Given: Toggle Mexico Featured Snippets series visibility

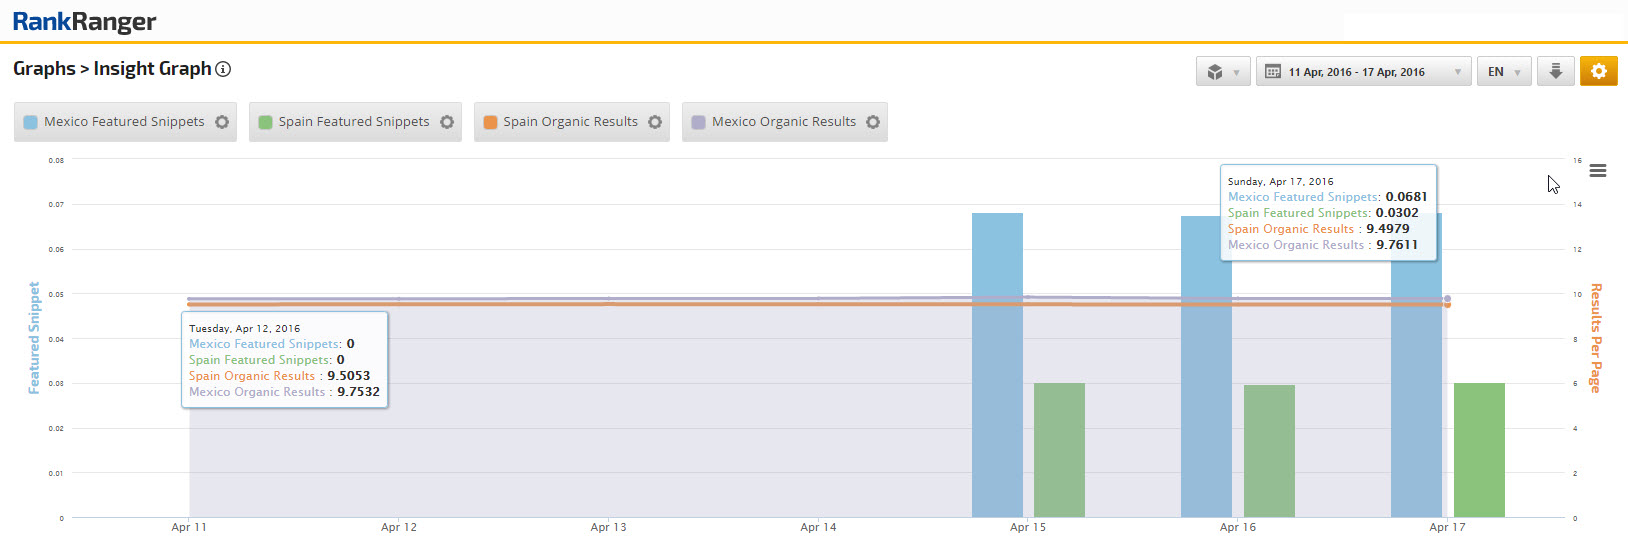Looking at the screenshot, I should pos(123,122).
